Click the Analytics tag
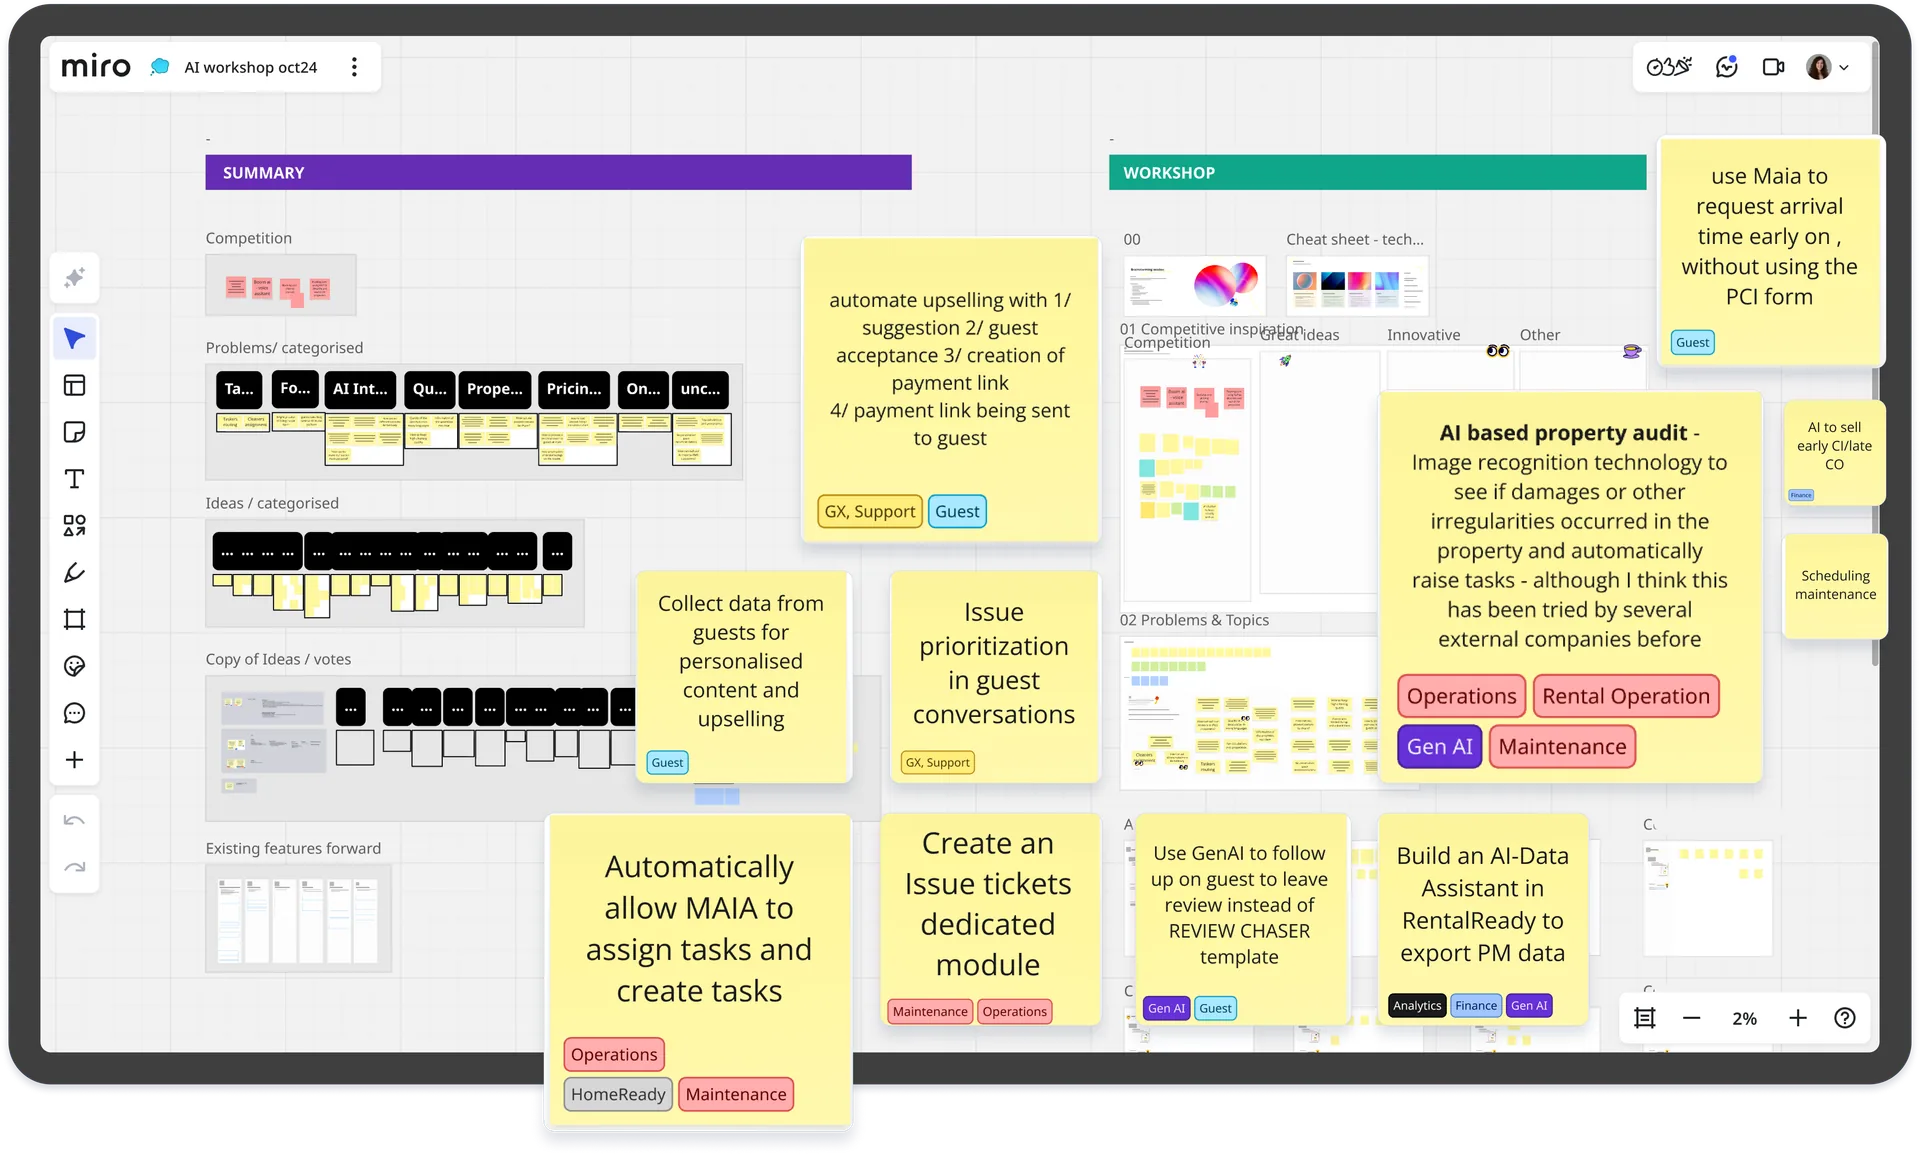Image resolution: width=1920 pixels, height=1156 pixels. [1417, 1005]
